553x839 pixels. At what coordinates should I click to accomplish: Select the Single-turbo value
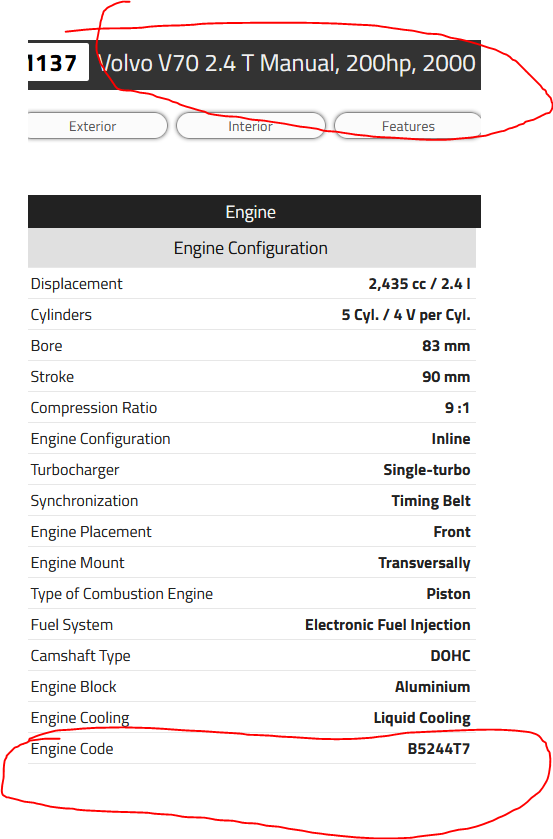(427, 470)
